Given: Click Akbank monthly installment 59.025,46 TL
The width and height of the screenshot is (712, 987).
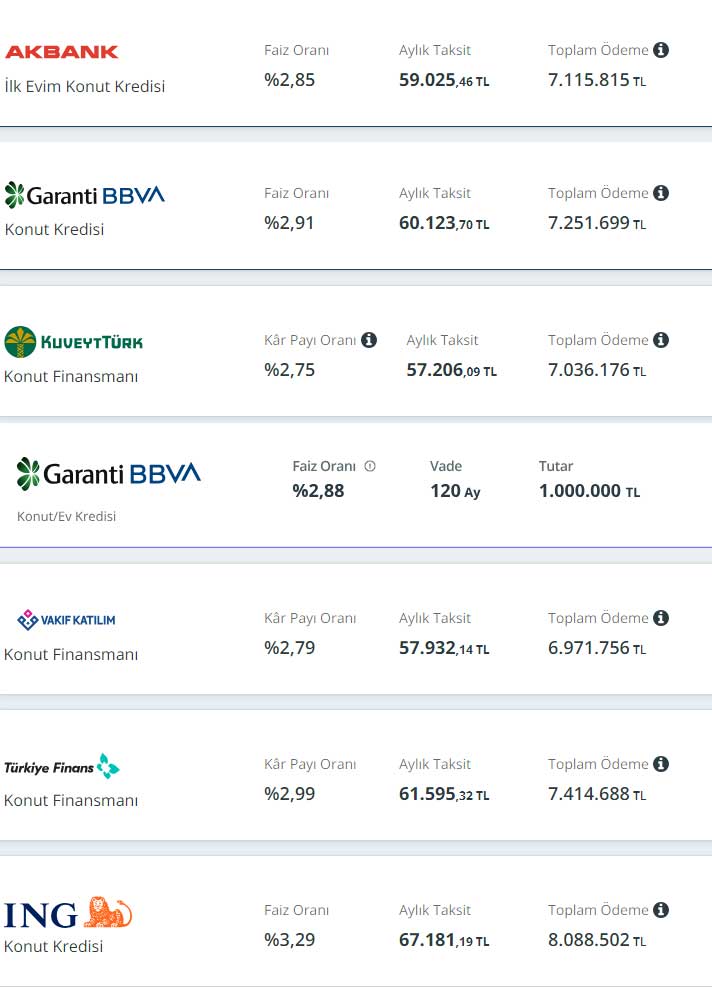Looking at the screenshot, I should tap(444, 80).
